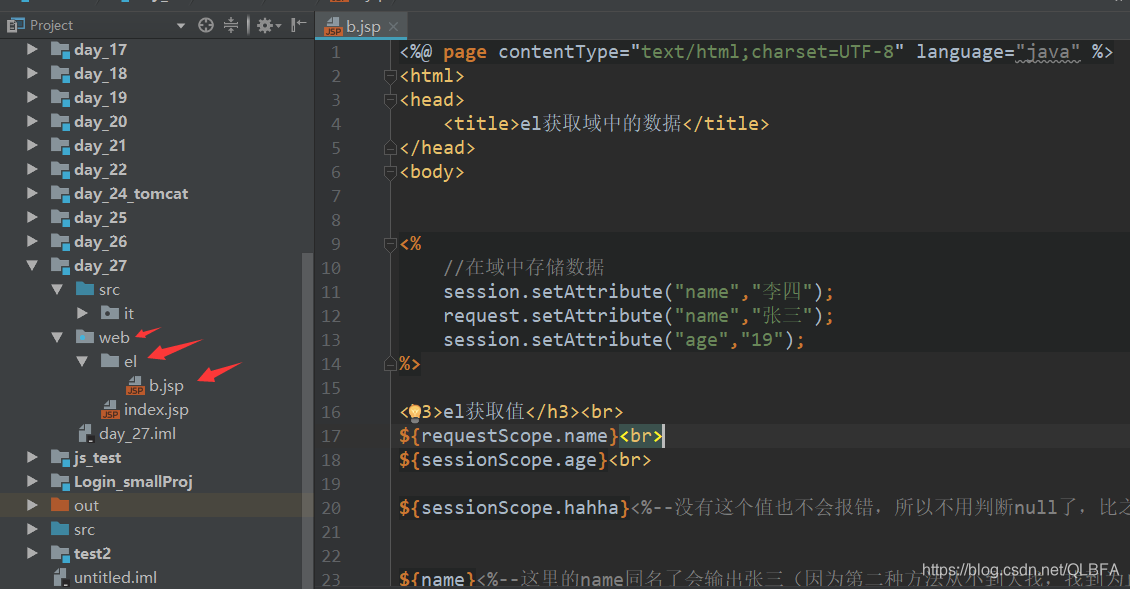Fold the scriptlet block at line 9
The height and width of the screenshot is (589, 1130).
pyautogui.click(x=391, y=244)
